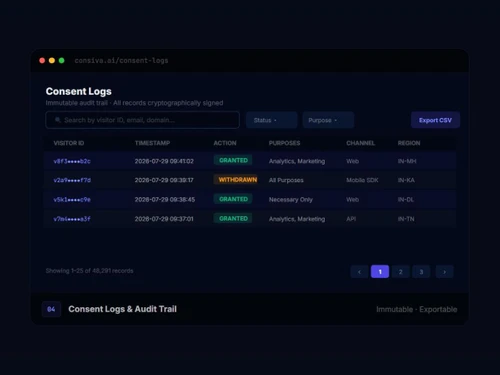Click the search magnifier icon
This screenshot has width=500, height=375.
tap(58, 120)
